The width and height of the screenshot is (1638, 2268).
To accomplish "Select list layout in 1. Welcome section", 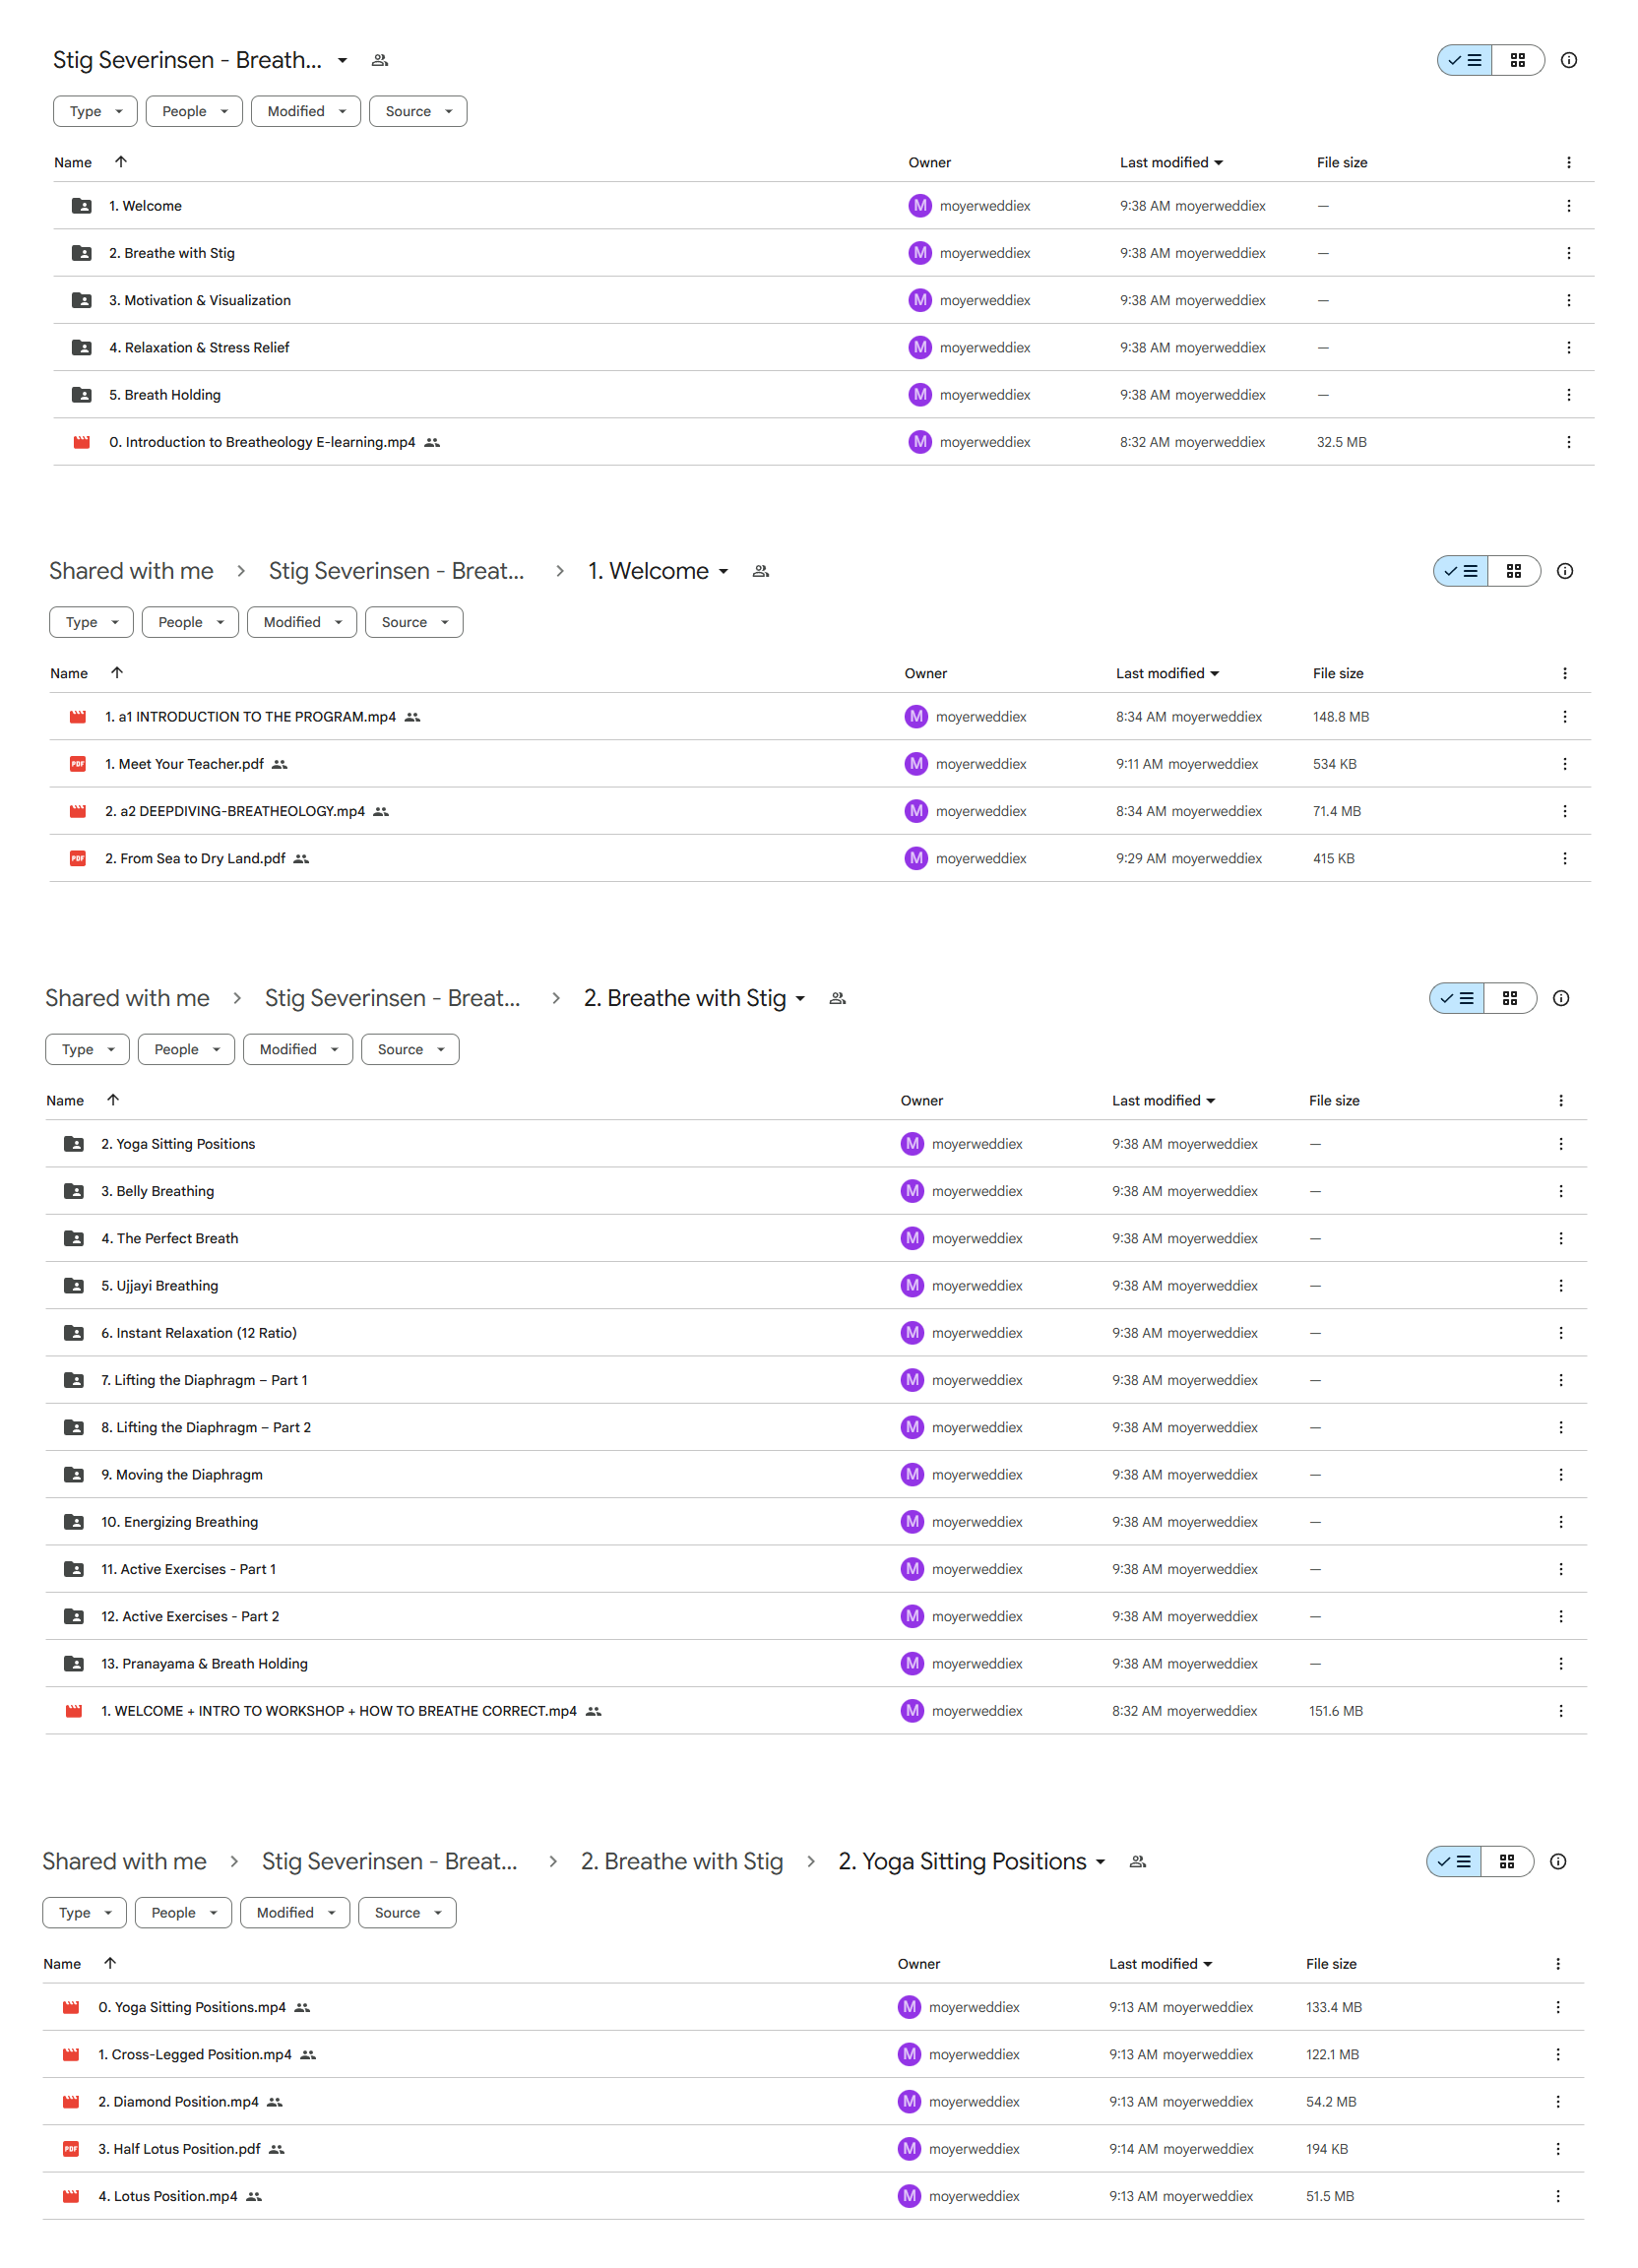I will tap(1460, 571).
